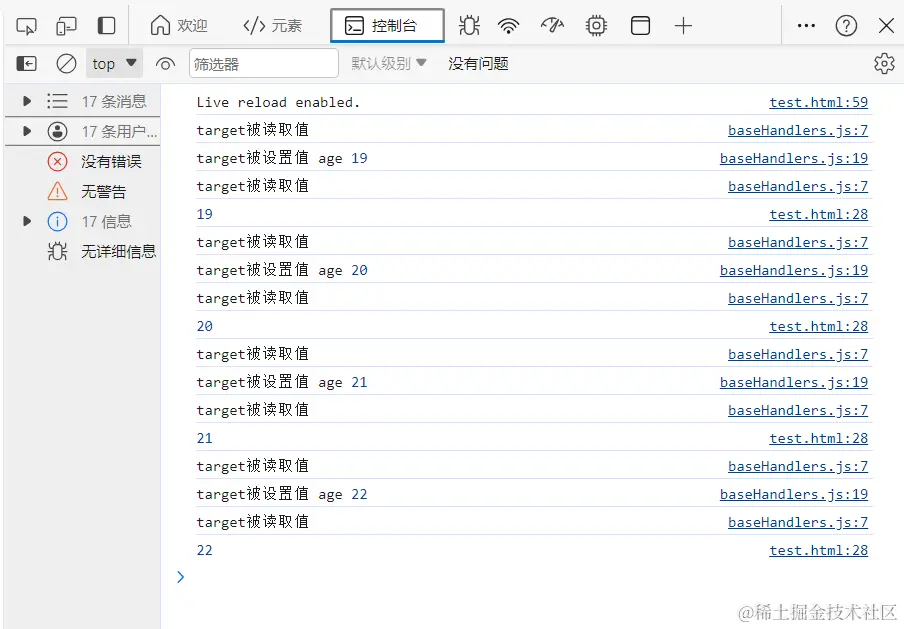This screenshot has width=904, height=629.
Task: Expand the 17 条消息 group arrow
Action: pos(27,101)
